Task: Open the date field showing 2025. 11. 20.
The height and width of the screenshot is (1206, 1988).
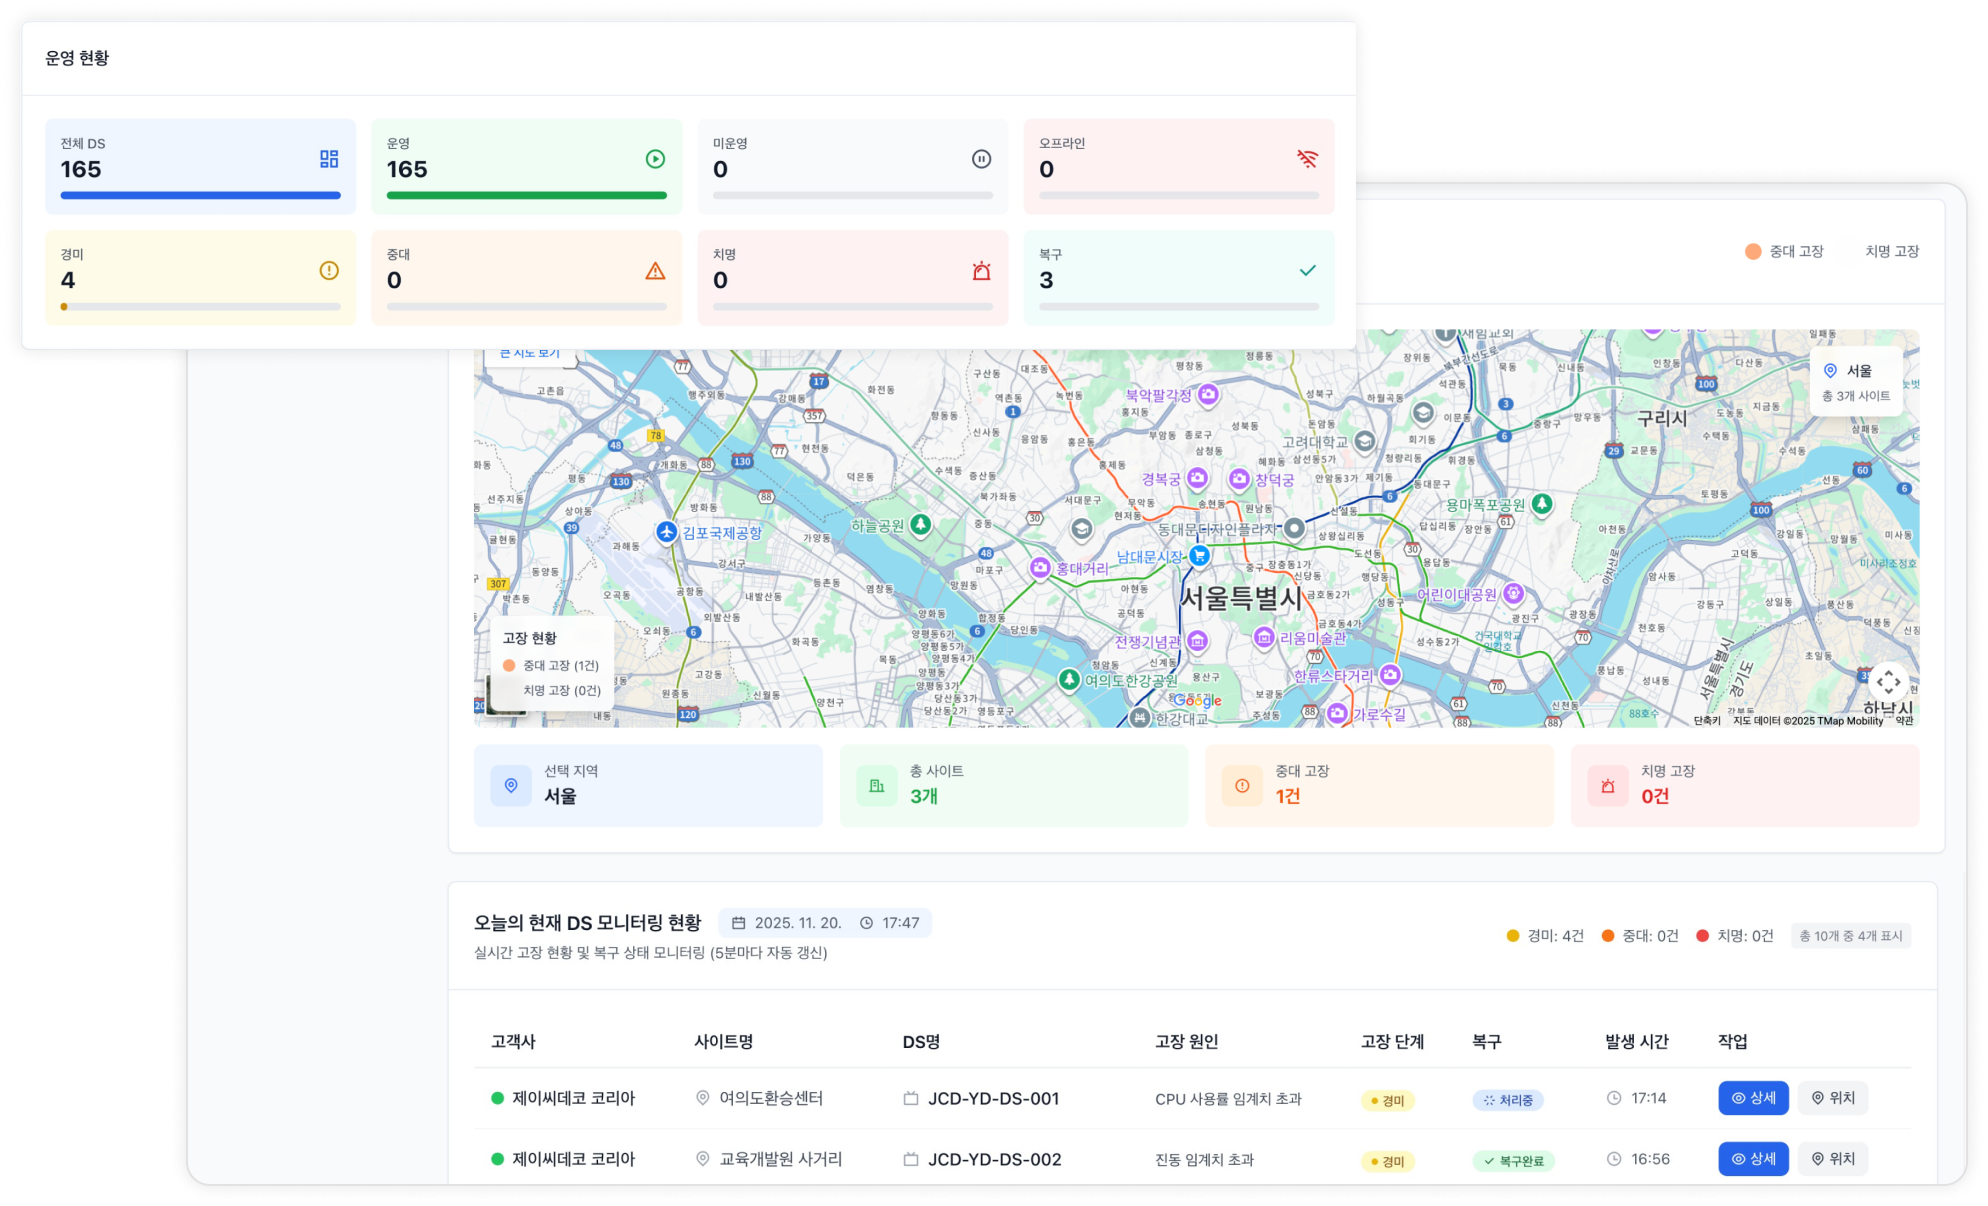Action: coord(796,923)
